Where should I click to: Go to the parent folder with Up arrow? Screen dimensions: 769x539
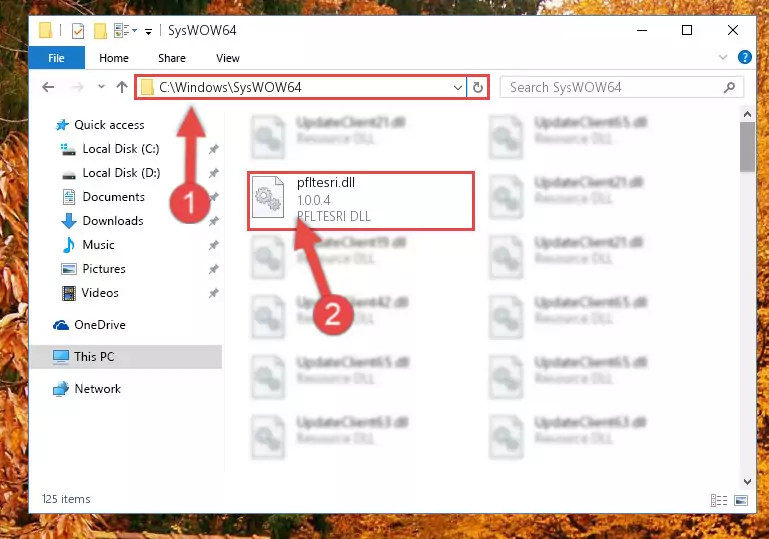click(122, 87)
